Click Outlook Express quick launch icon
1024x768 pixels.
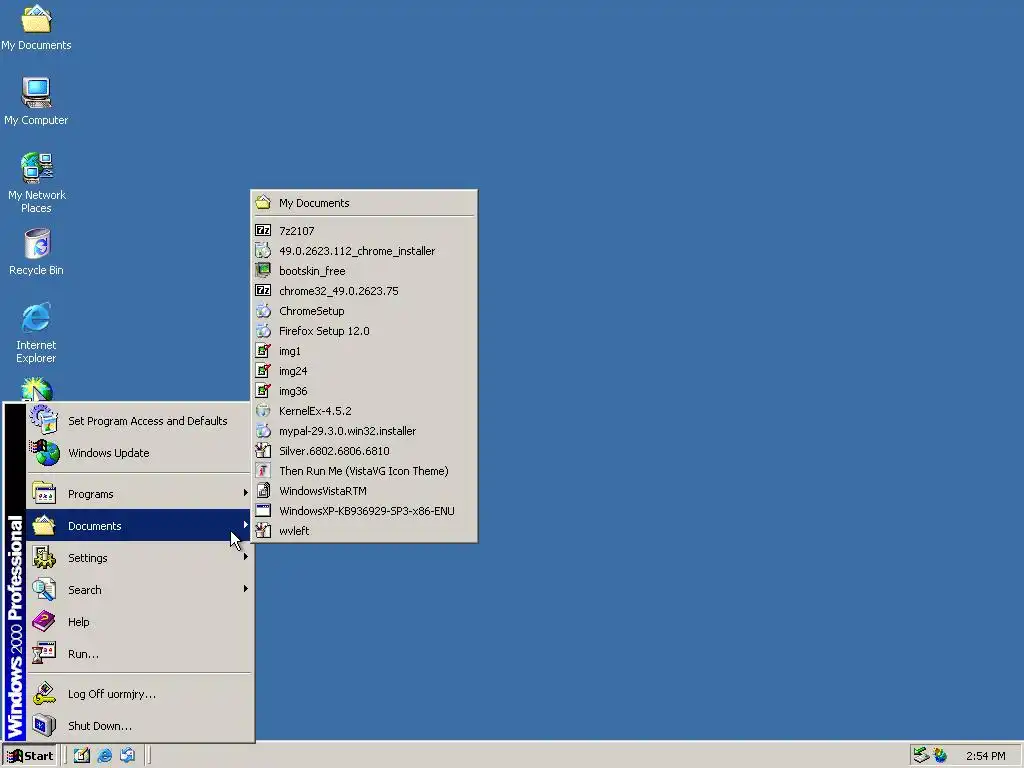point(127,756)
